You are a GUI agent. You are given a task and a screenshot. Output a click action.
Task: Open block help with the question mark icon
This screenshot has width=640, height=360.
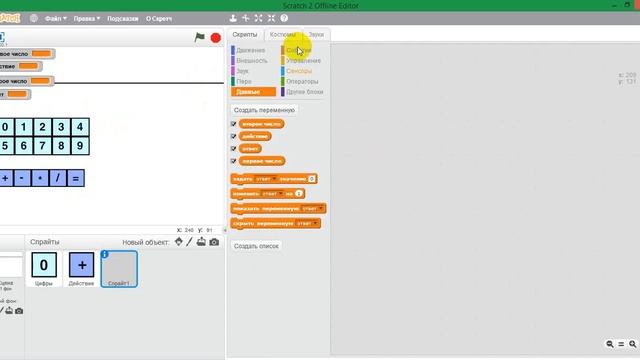pyautogui.click(x=284, y=18)
